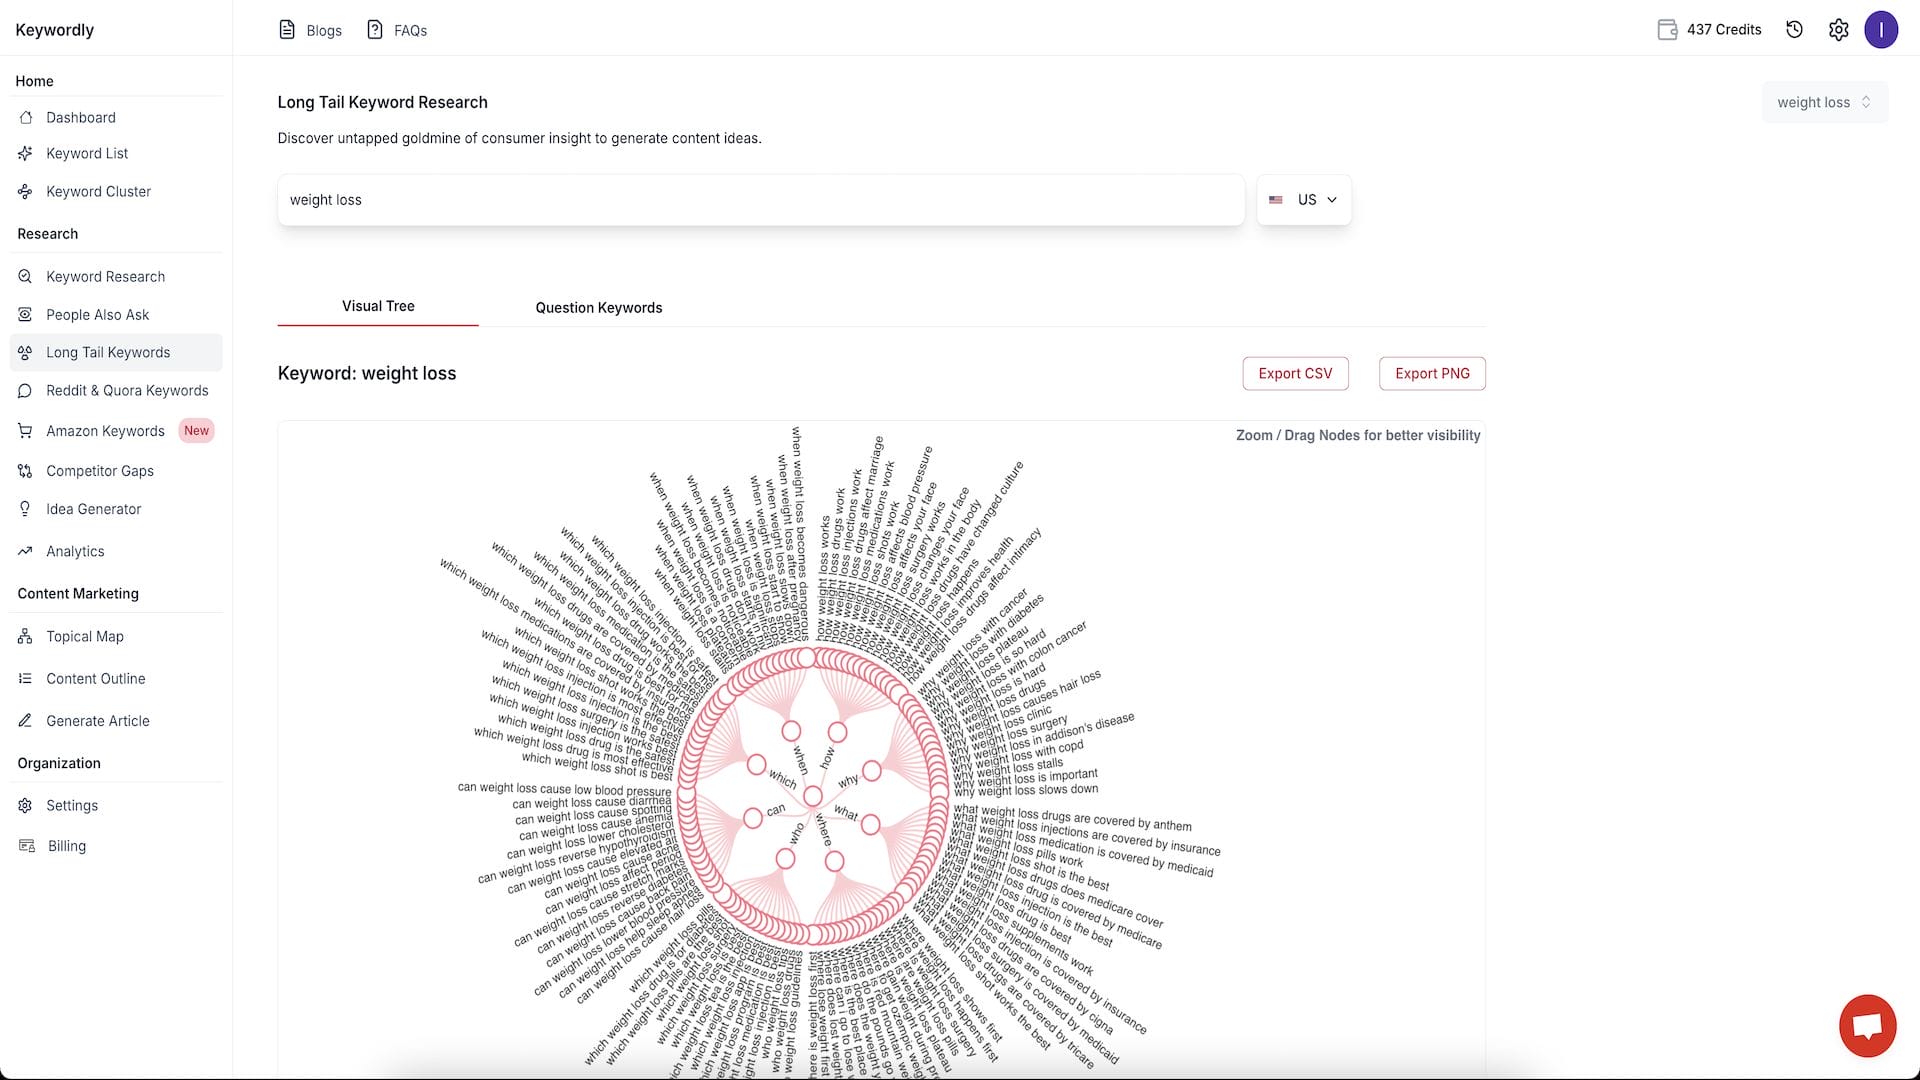The width and height of the screenshot is (1920, 1080).
Task: Click Export PNG button
Action: point(1432,373)
